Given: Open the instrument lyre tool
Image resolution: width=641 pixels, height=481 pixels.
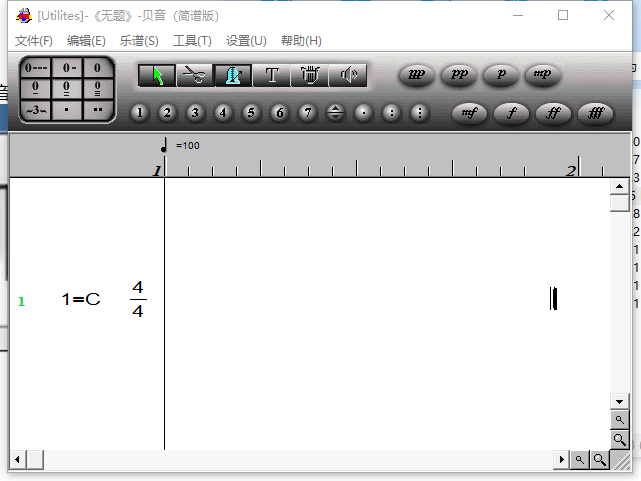Looking at the screenshot, I should pos(309,75).
